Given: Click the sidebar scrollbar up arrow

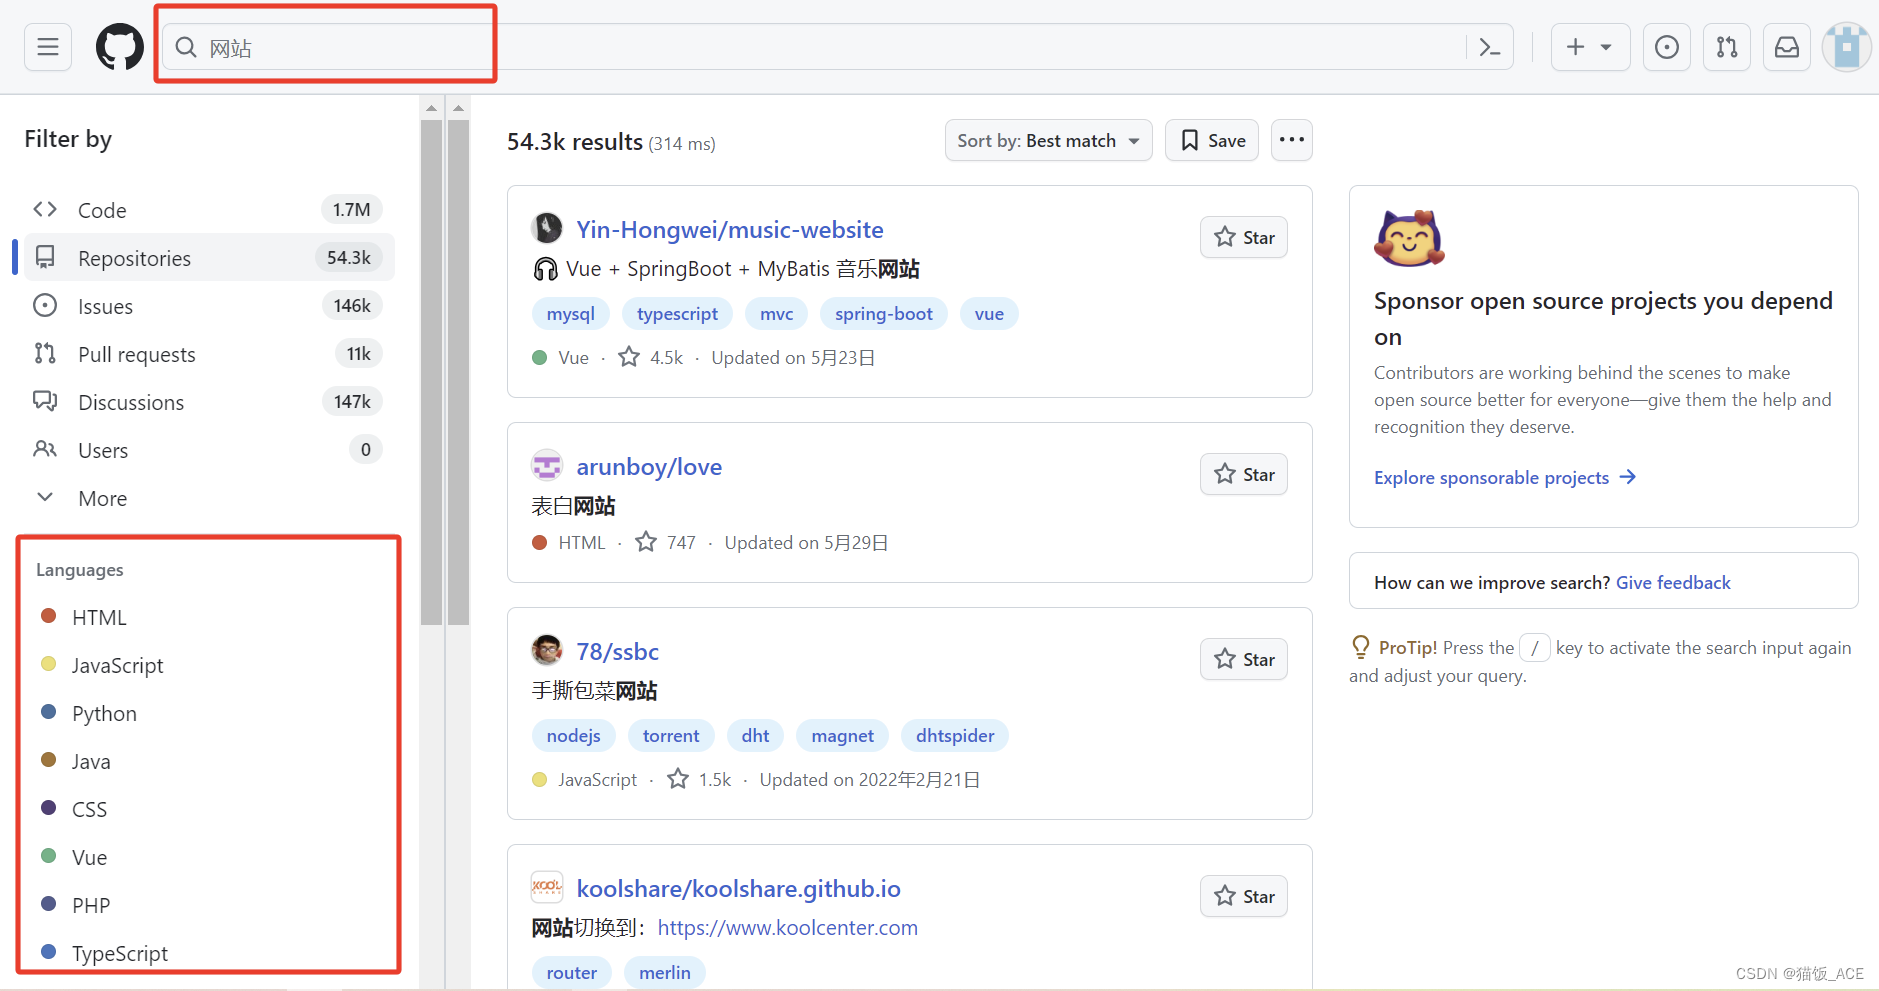Looking at the screenshot, I should 431,108.
